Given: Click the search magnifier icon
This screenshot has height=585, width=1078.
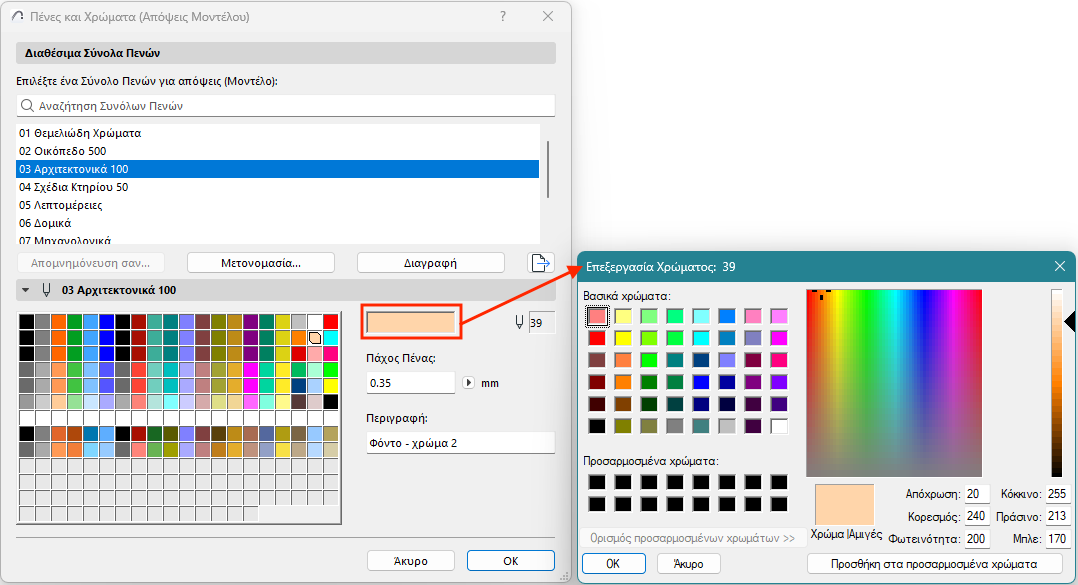Looking at the screenshot, I should click(25, 105).
